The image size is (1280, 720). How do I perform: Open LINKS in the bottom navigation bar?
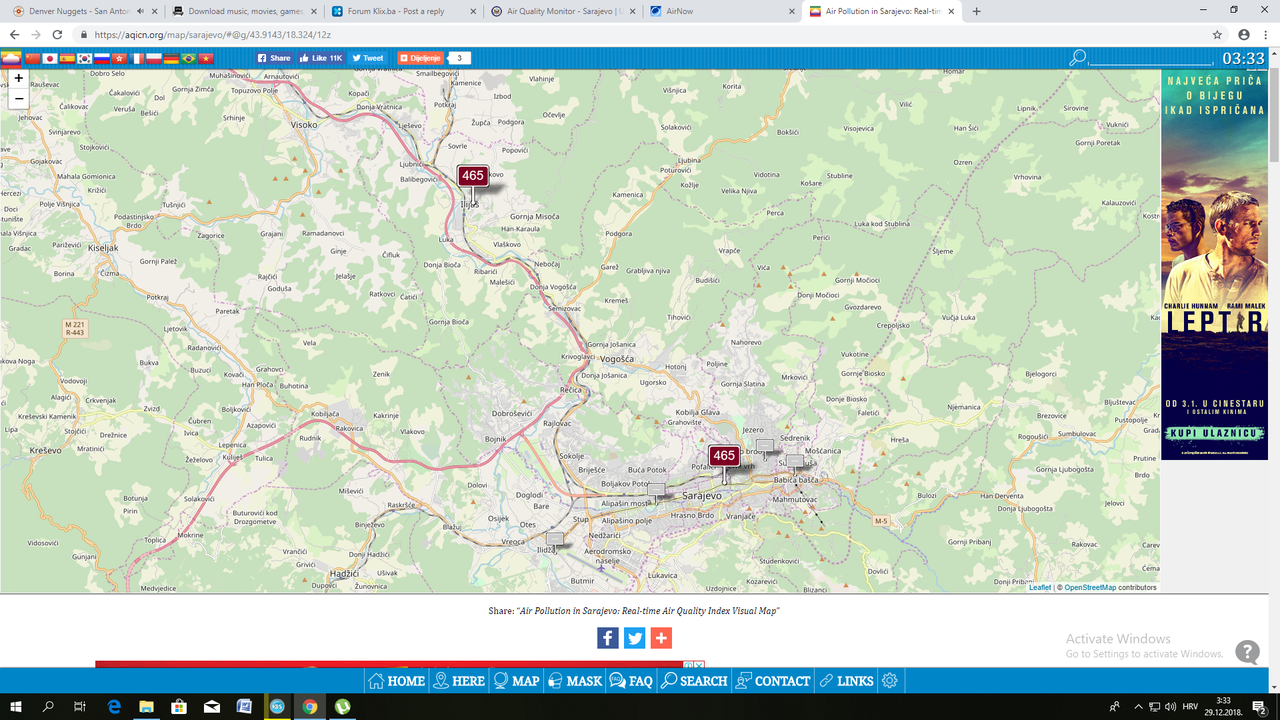tap(845, 681)
